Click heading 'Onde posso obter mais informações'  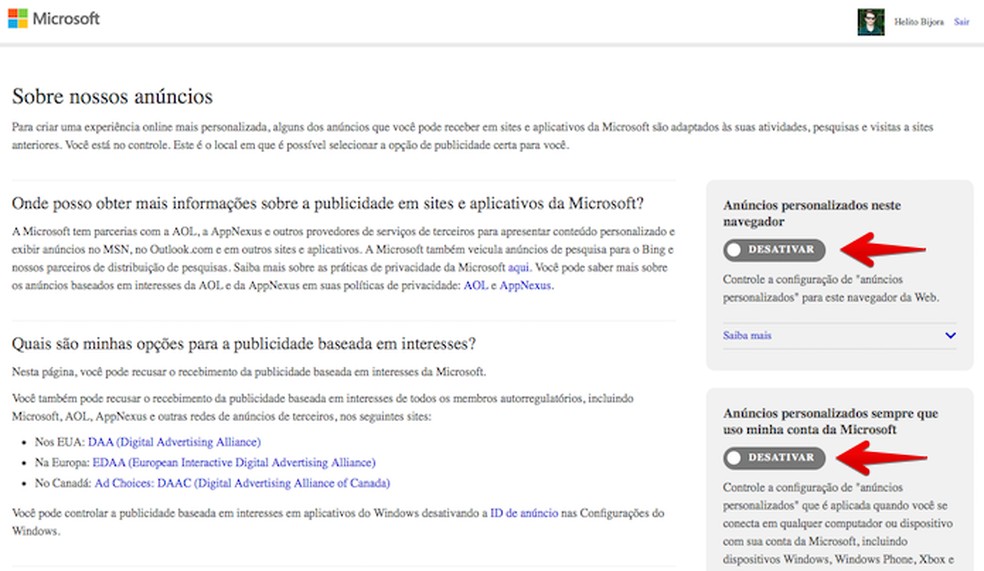tap(328, 204)
